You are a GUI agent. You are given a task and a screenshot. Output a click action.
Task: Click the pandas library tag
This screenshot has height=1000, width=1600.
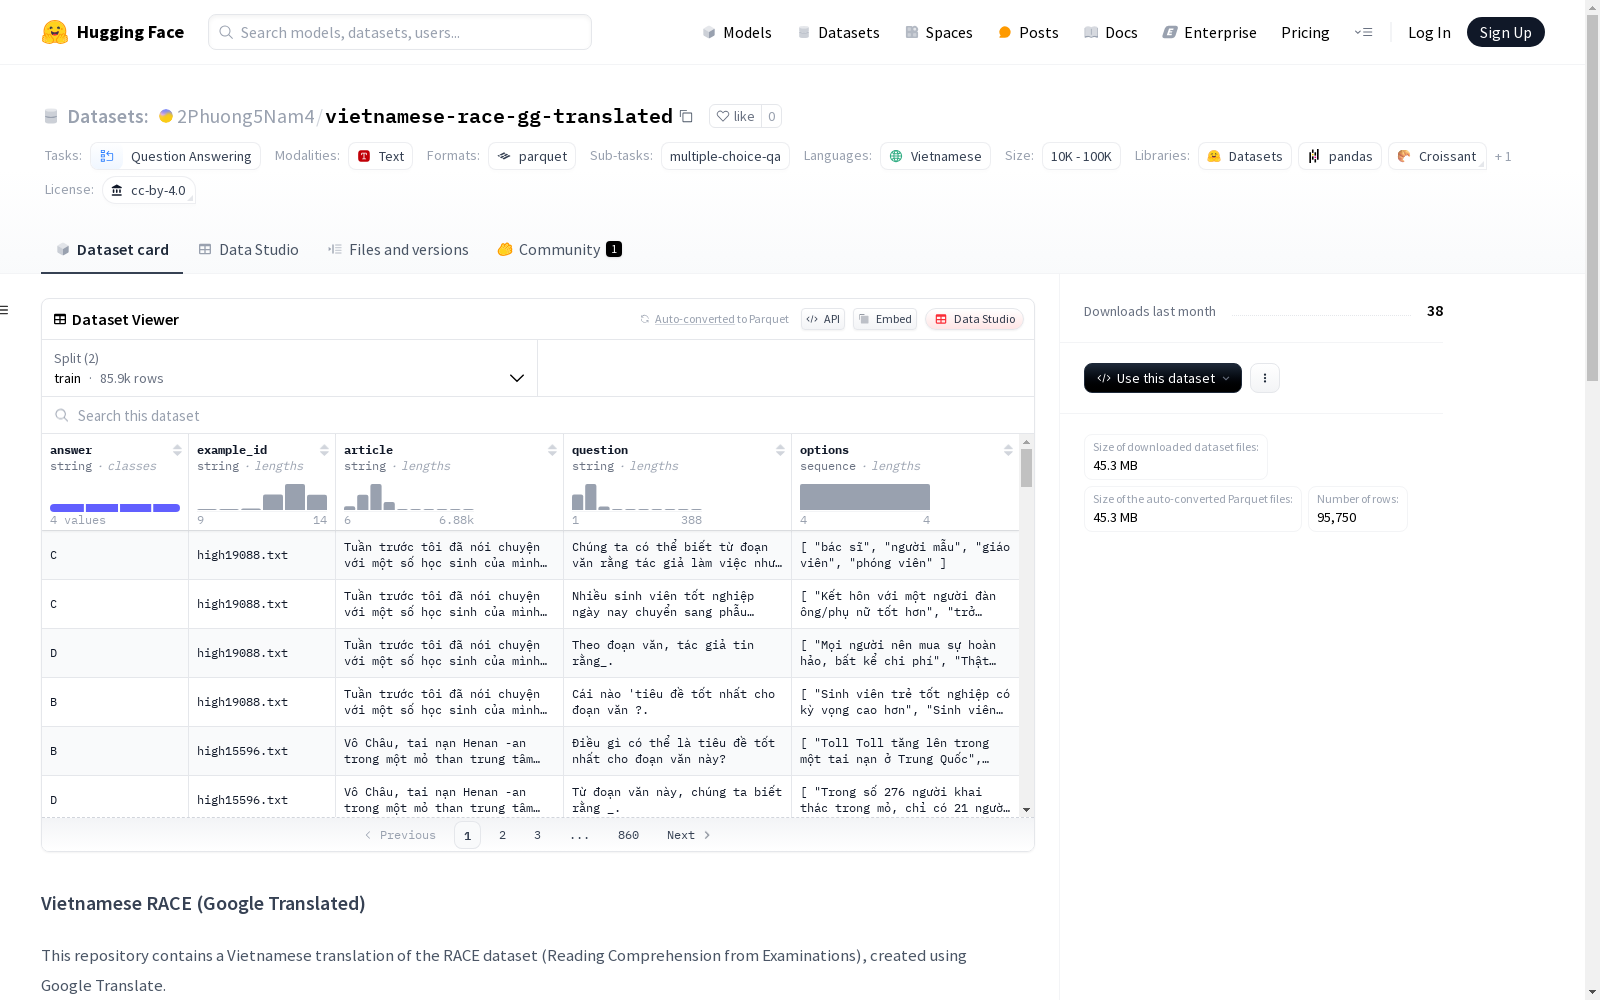1340,156
